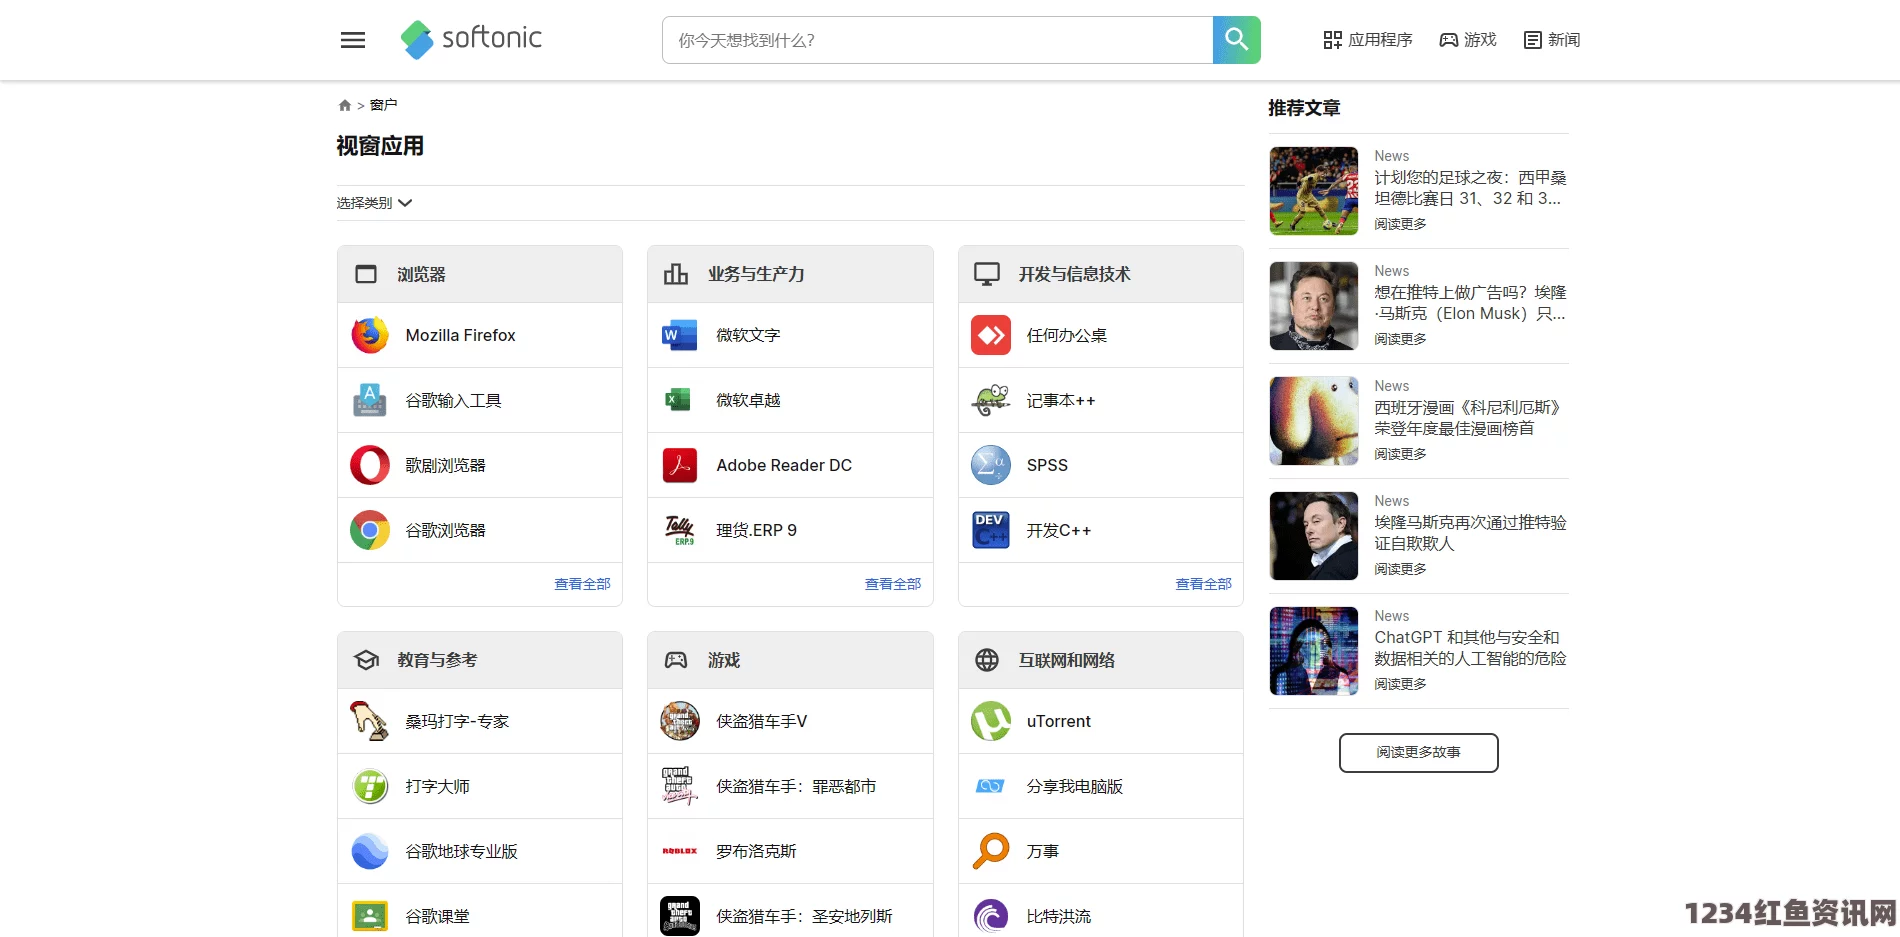
Task: Click the 分享我电脑版 icon
Action: (x=990, y=786)
